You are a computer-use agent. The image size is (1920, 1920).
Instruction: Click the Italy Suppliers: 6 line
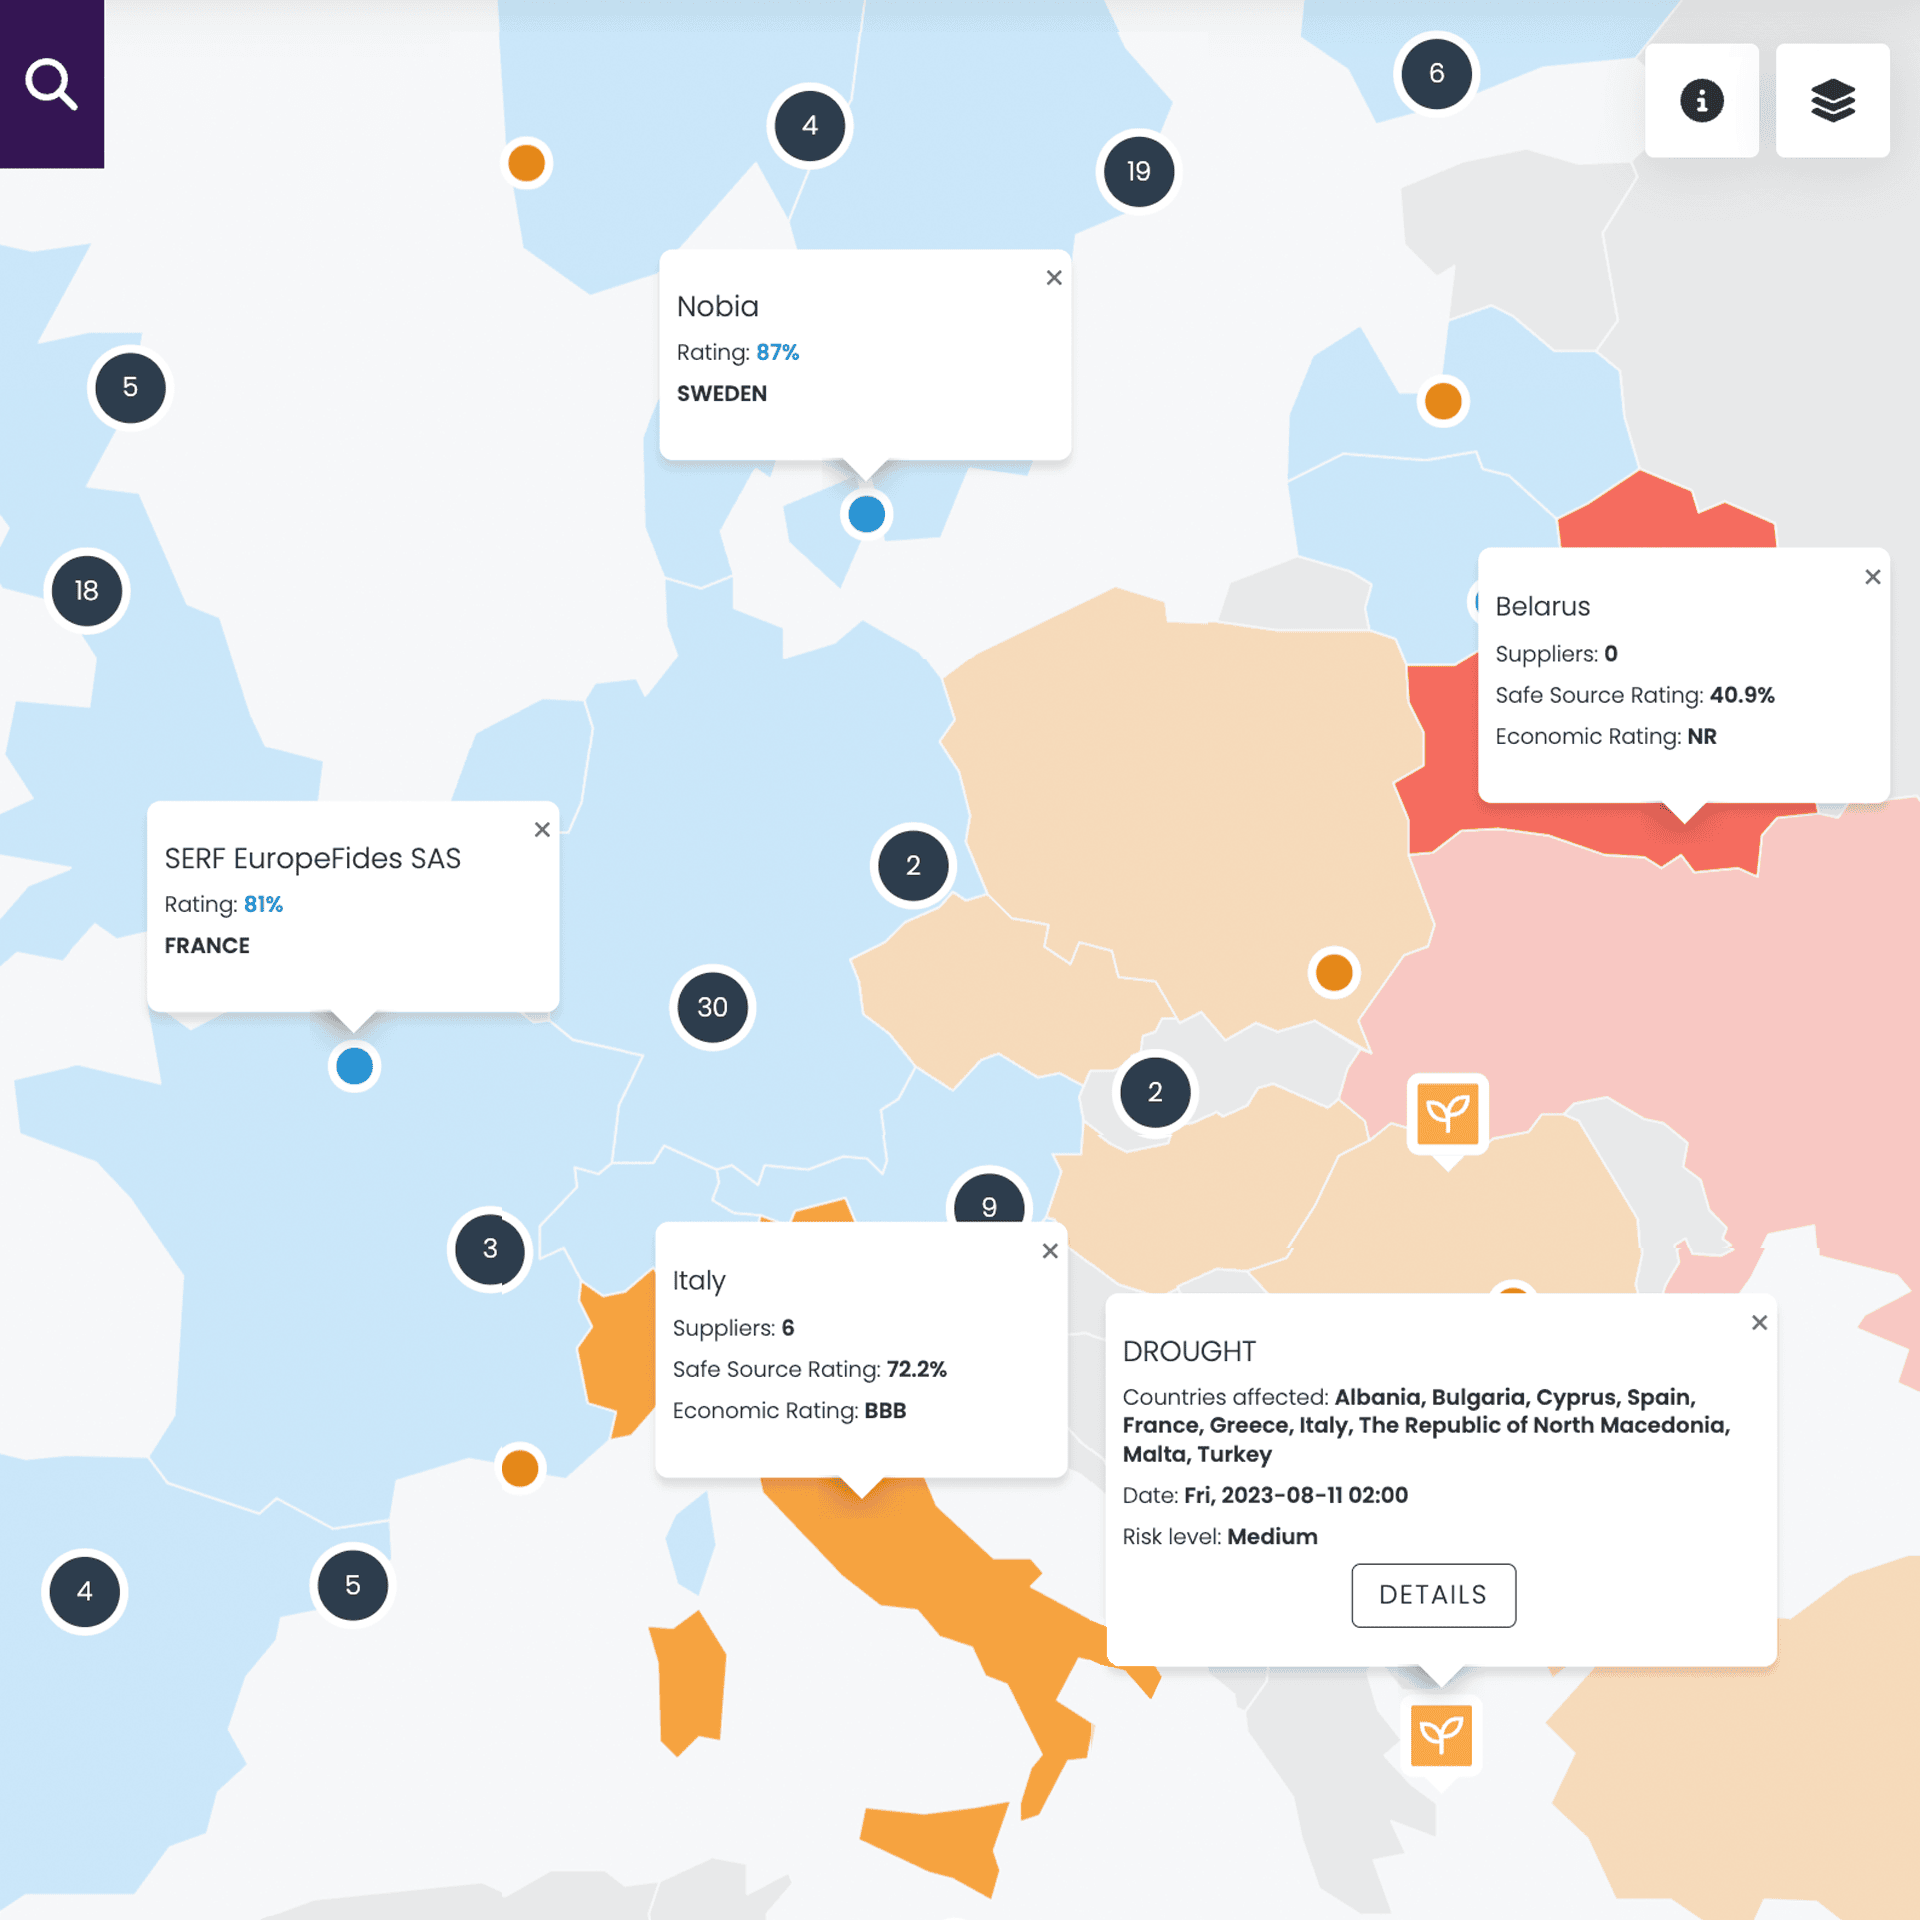click(x=733, y=1328)
